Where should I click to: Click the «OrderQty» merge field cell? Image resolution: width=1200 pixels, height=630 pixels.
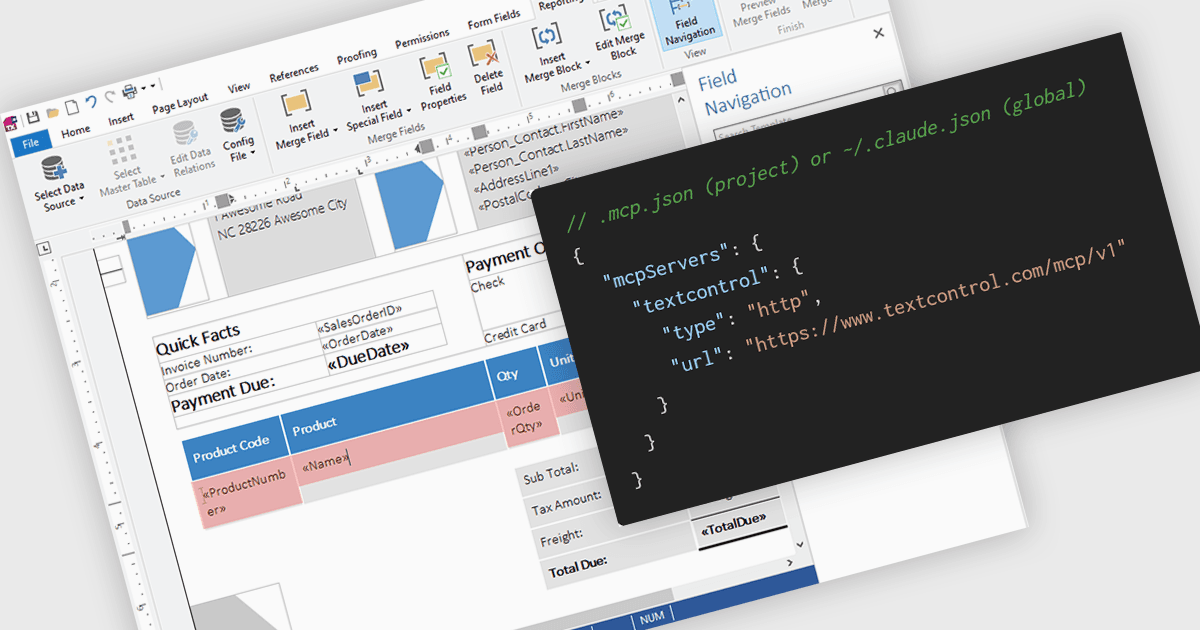click(526, 418)
